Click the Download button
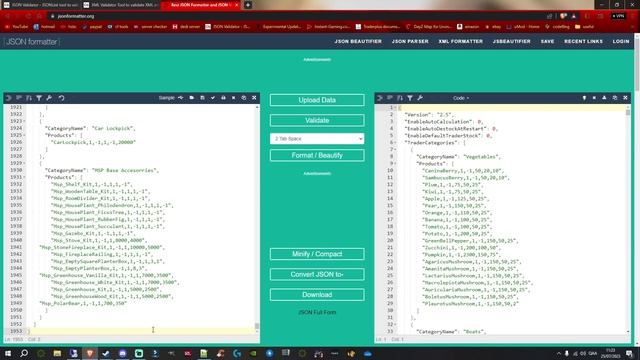This screenshot has height=360, width=640. click(317, 295)
